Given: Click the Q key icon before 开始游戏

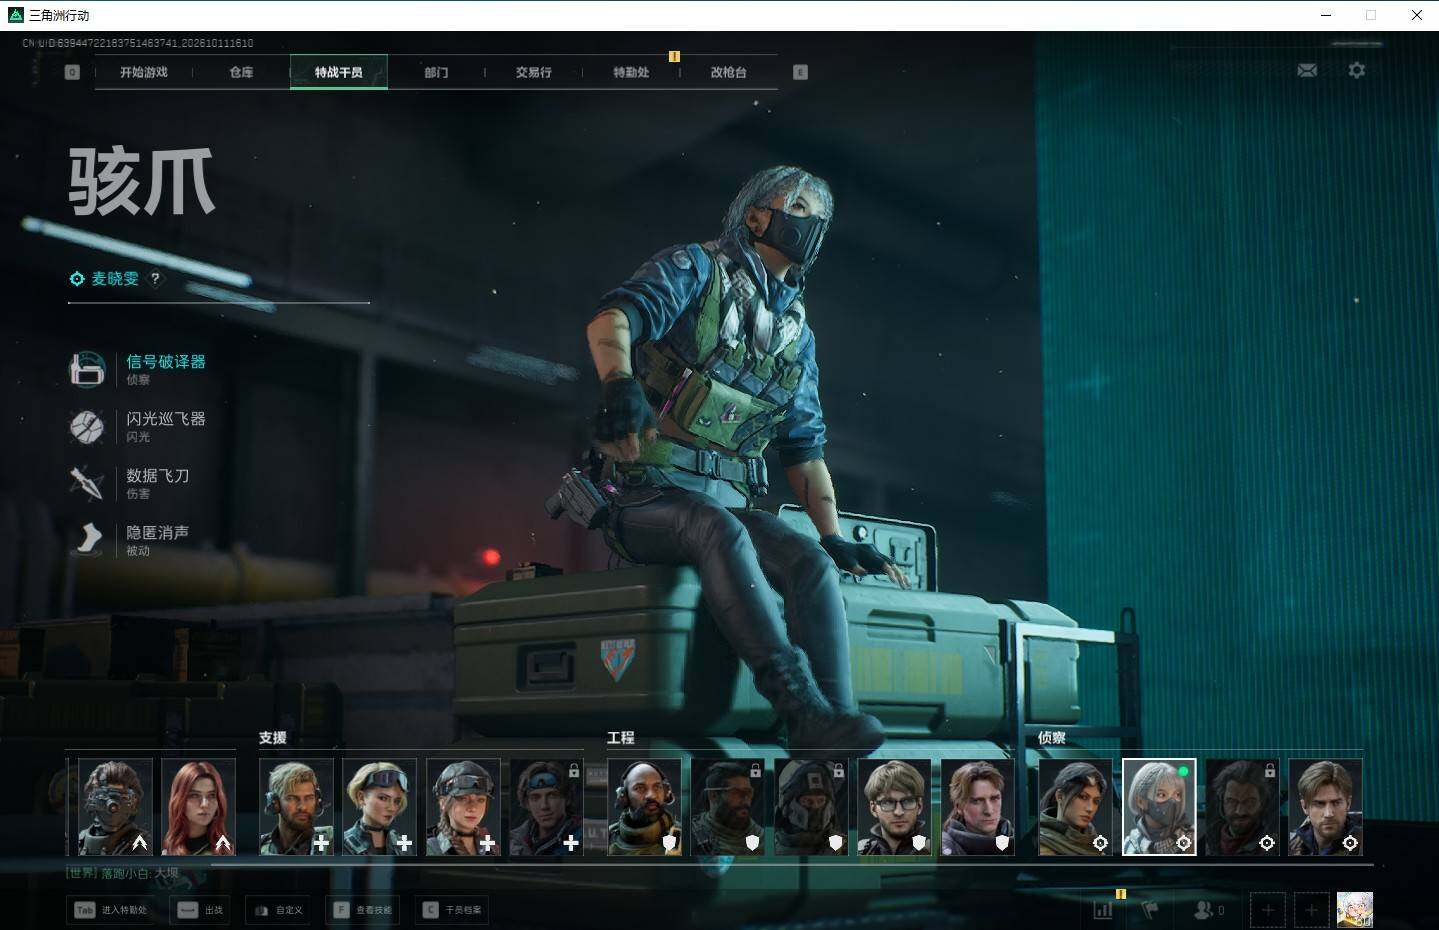Looking at the screenshot, I should click(x=72, y=72).
